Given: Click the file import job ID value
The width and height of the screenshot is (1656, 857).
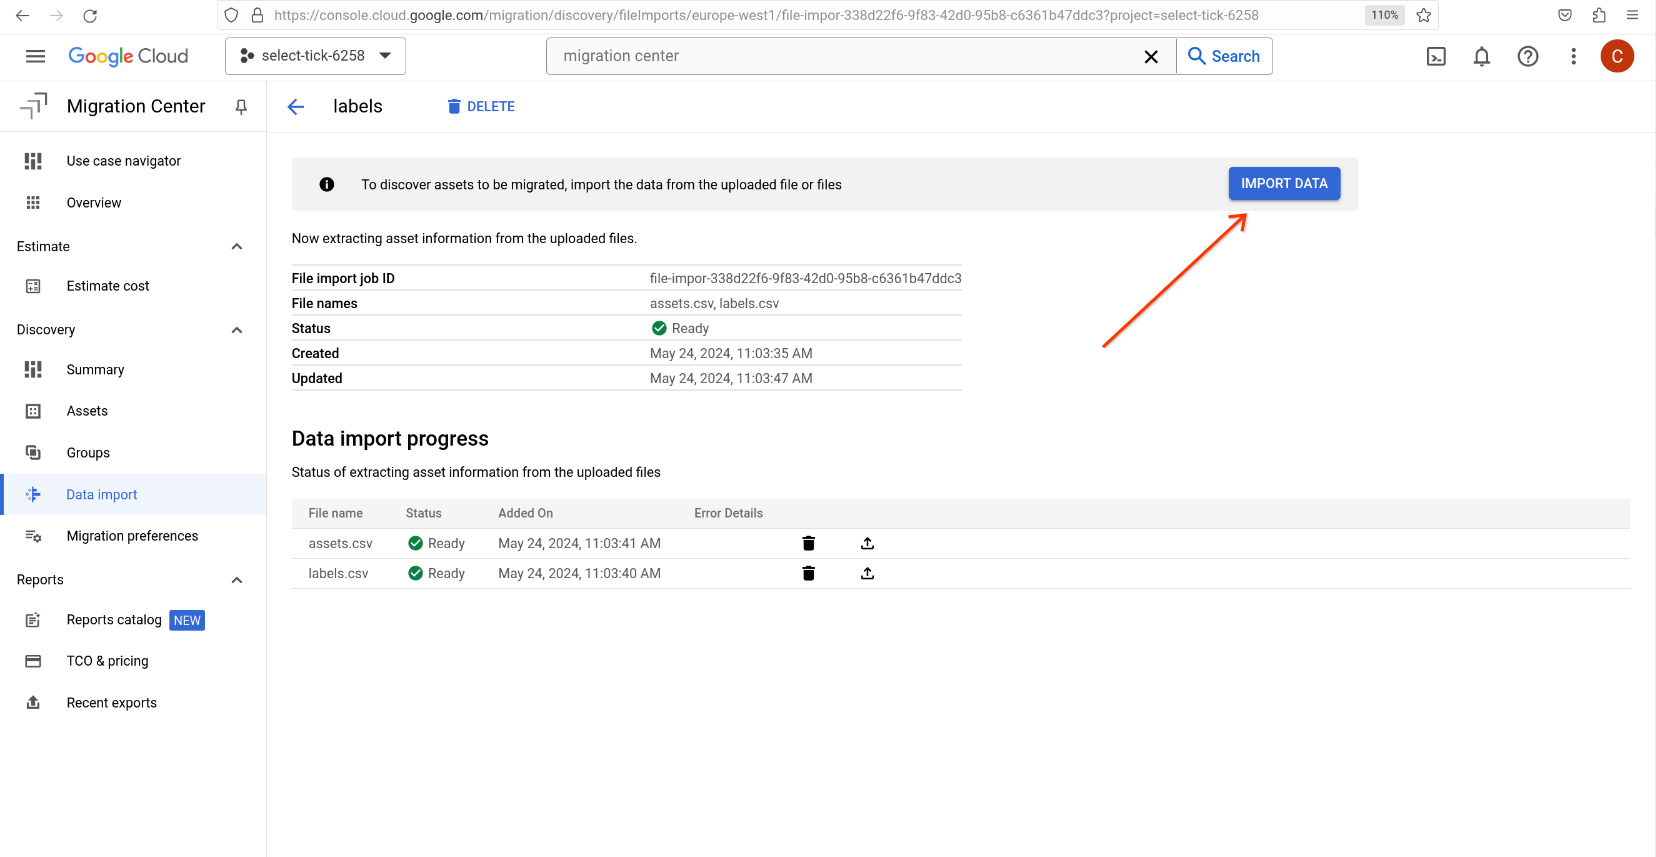Looking at the screenshot, I should (x=806, y=278).
